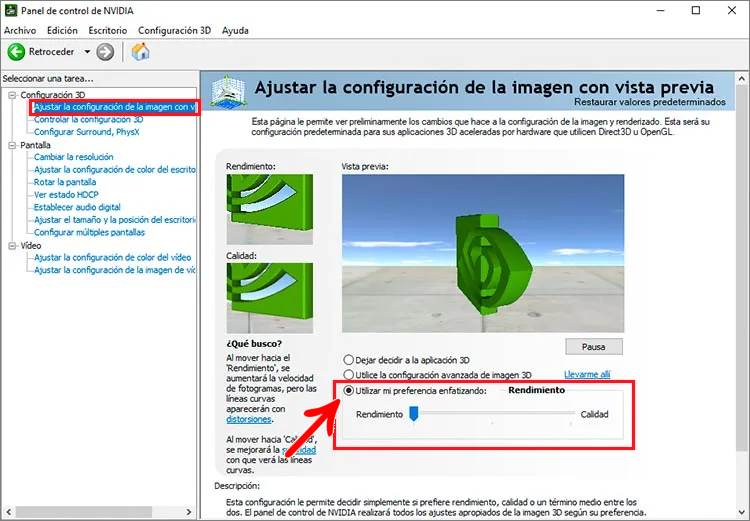Click the green Retroceder back arrow icon
750x521 pixels.
coord(16,52)
